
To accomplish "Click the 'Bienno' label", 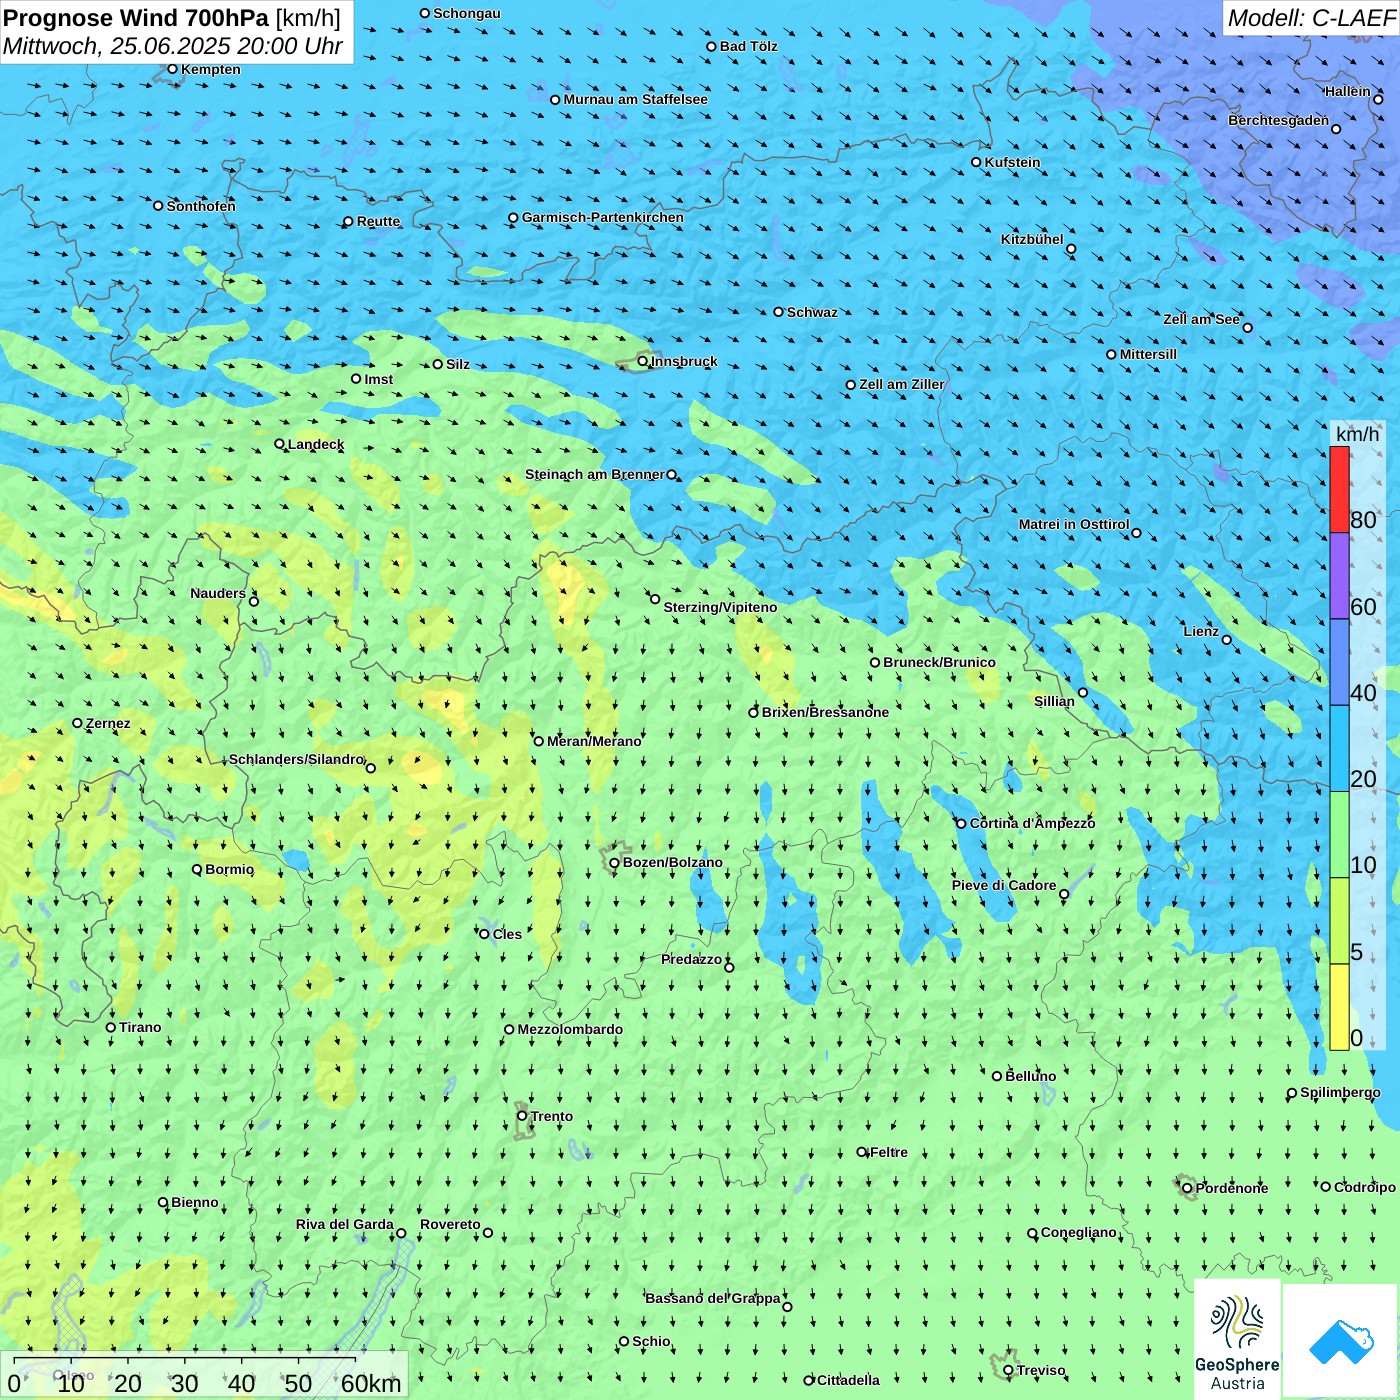I will (x=194, y=1202).
